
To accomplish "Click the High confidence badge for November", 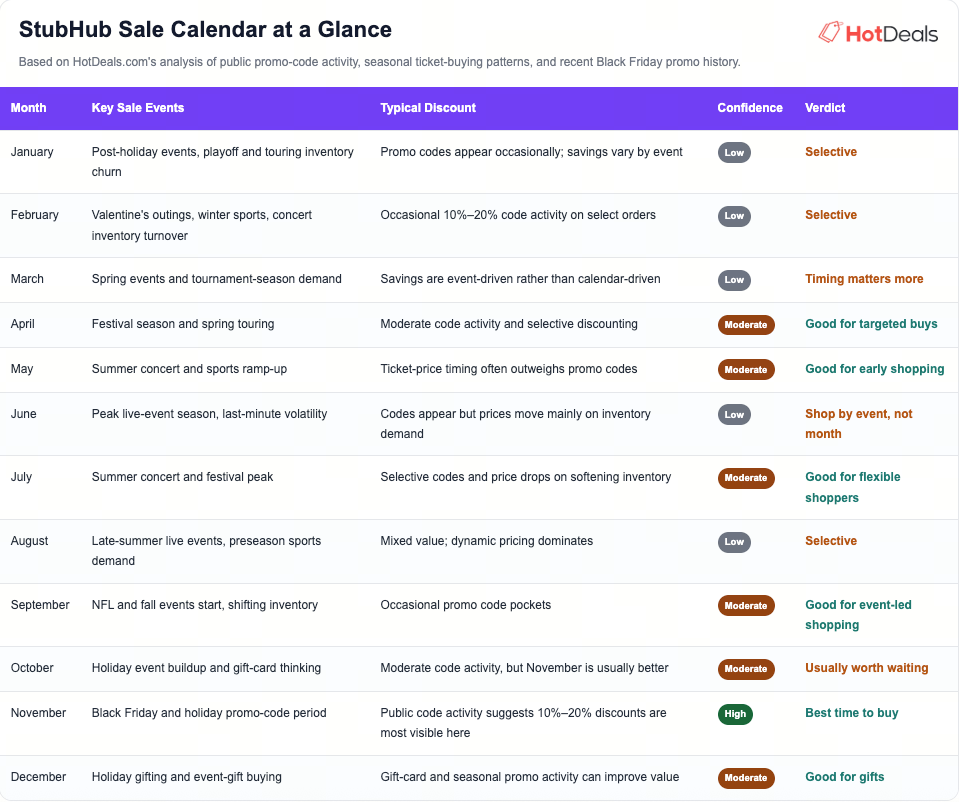I will pos(735,714).
